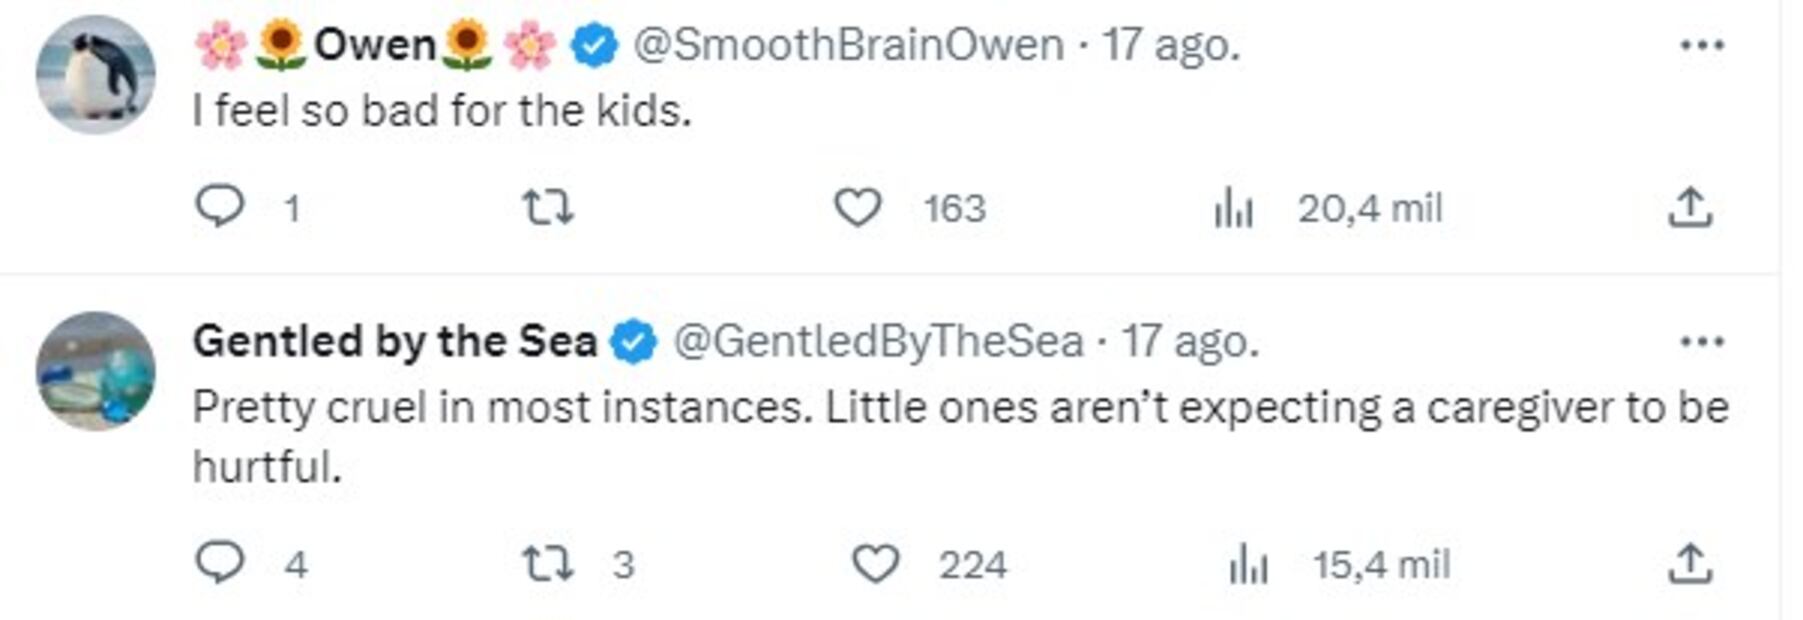
Task: View analytics showing 15,4 mil views
Action: point(1248,565)
